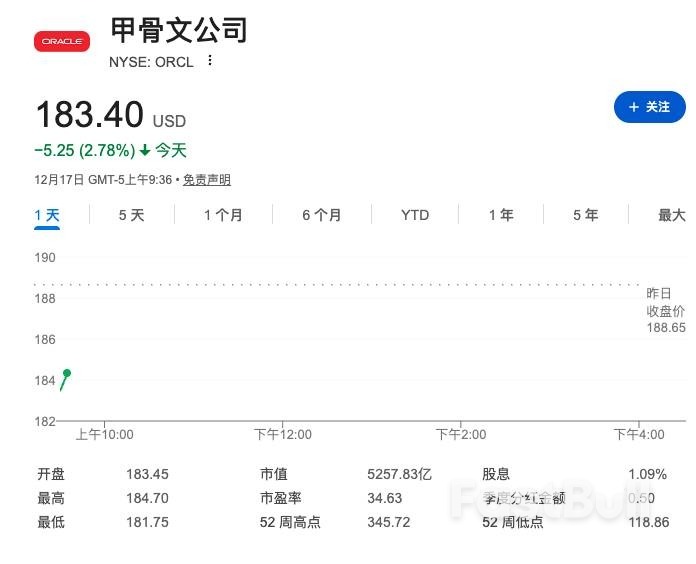Click the 市盈率 value 34.63
Image resolution: width=696 pixels, height=564 pixels.
pyautogui.click(x=385, y=498)
